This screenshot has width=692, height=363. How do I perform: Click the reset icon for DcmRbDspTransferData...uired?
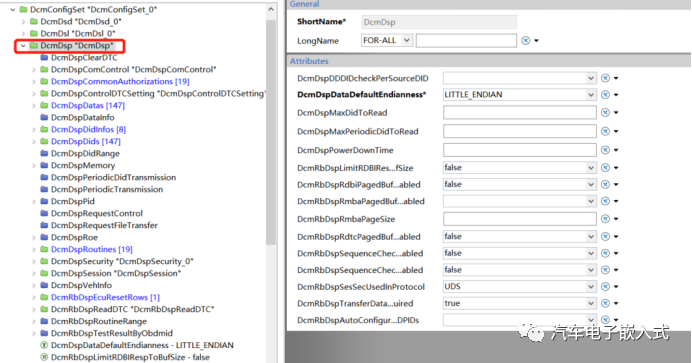pyautogui.click(x=606, y=303)
